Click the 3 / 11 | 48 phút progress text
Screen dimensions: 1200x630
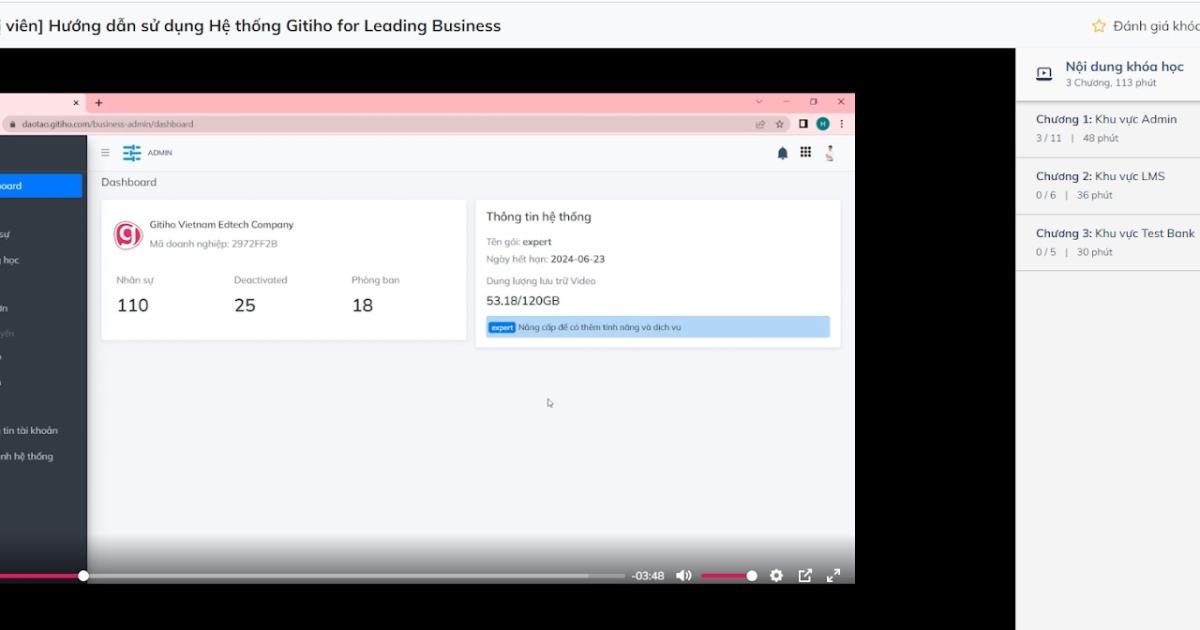[x=1077, y=138]
